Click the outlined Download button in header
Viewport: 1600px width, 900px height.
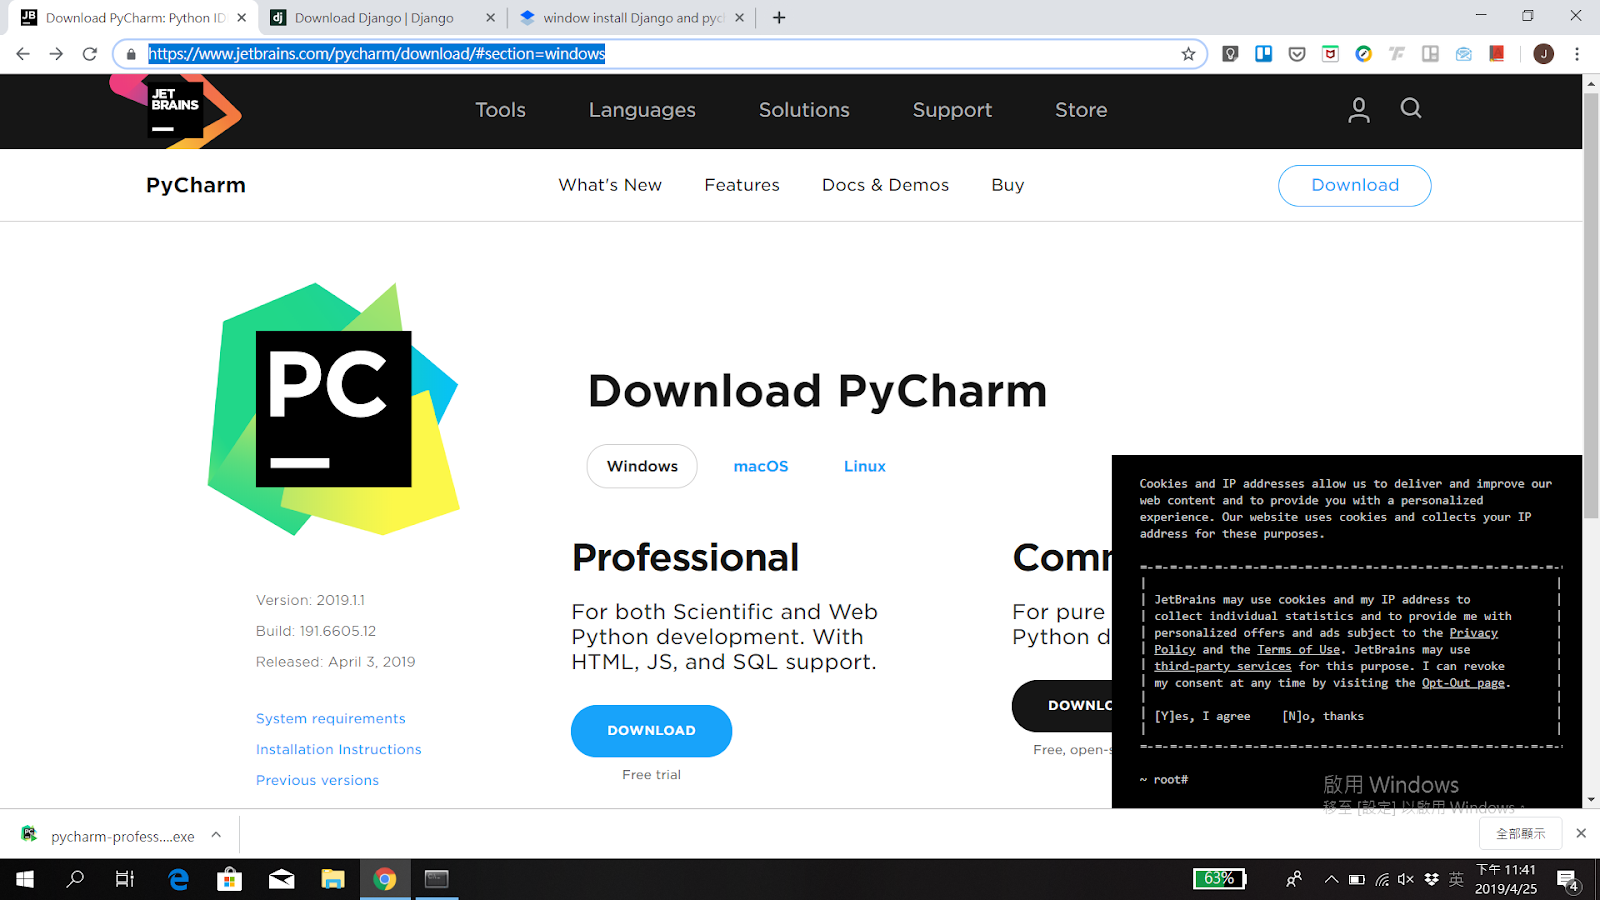(x=1355, y=185)
